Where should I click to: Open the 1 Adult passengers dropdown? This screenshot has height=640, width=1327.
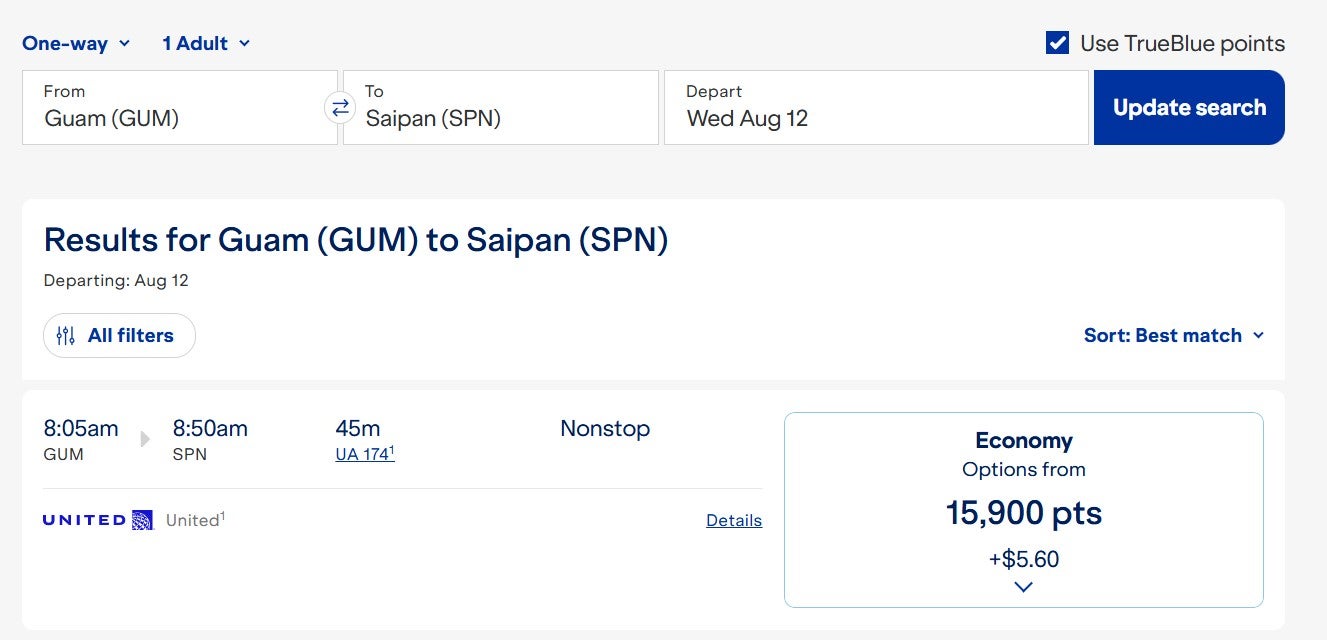pyautogui.click(x=206, y=43)
